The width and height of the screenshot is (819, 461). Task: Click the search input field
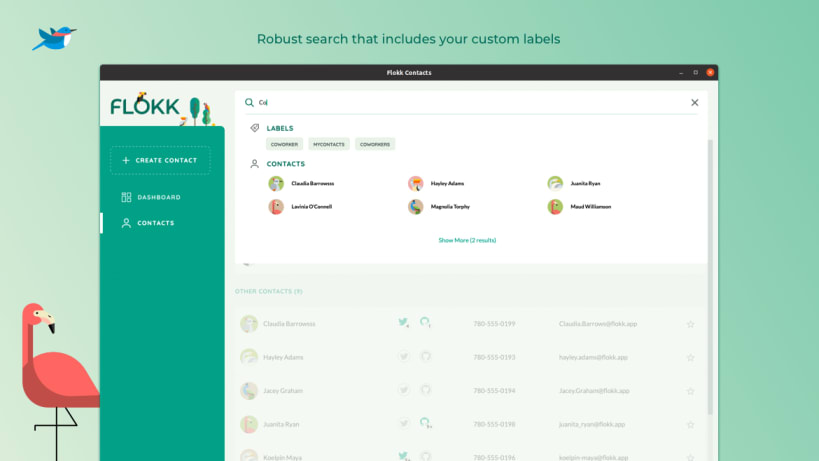[471, 102]
